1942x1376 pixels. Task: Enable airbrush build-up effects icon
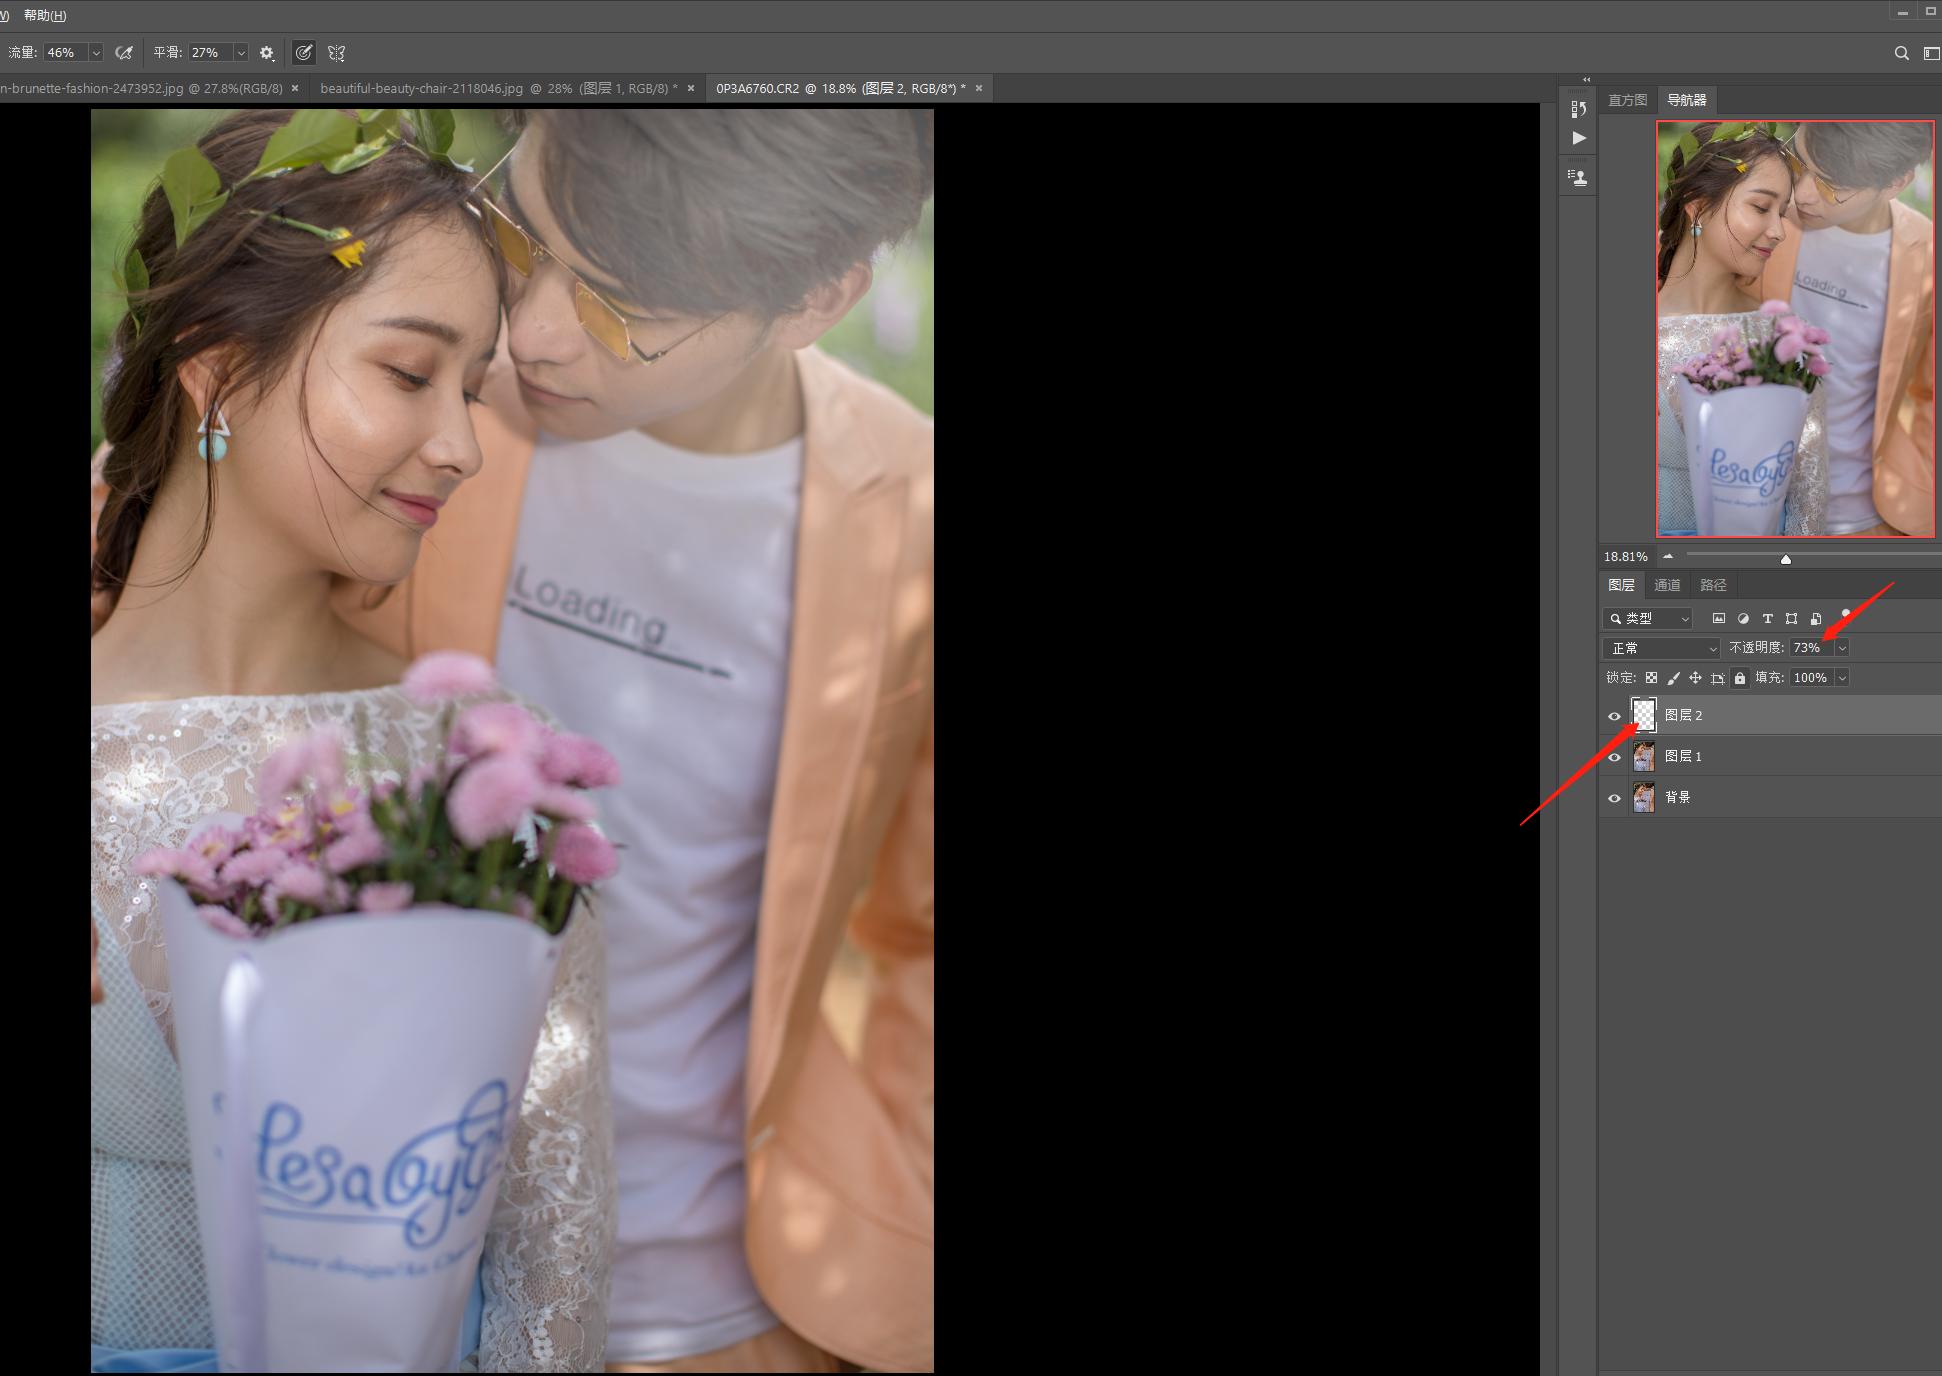[x=124, y=53]
